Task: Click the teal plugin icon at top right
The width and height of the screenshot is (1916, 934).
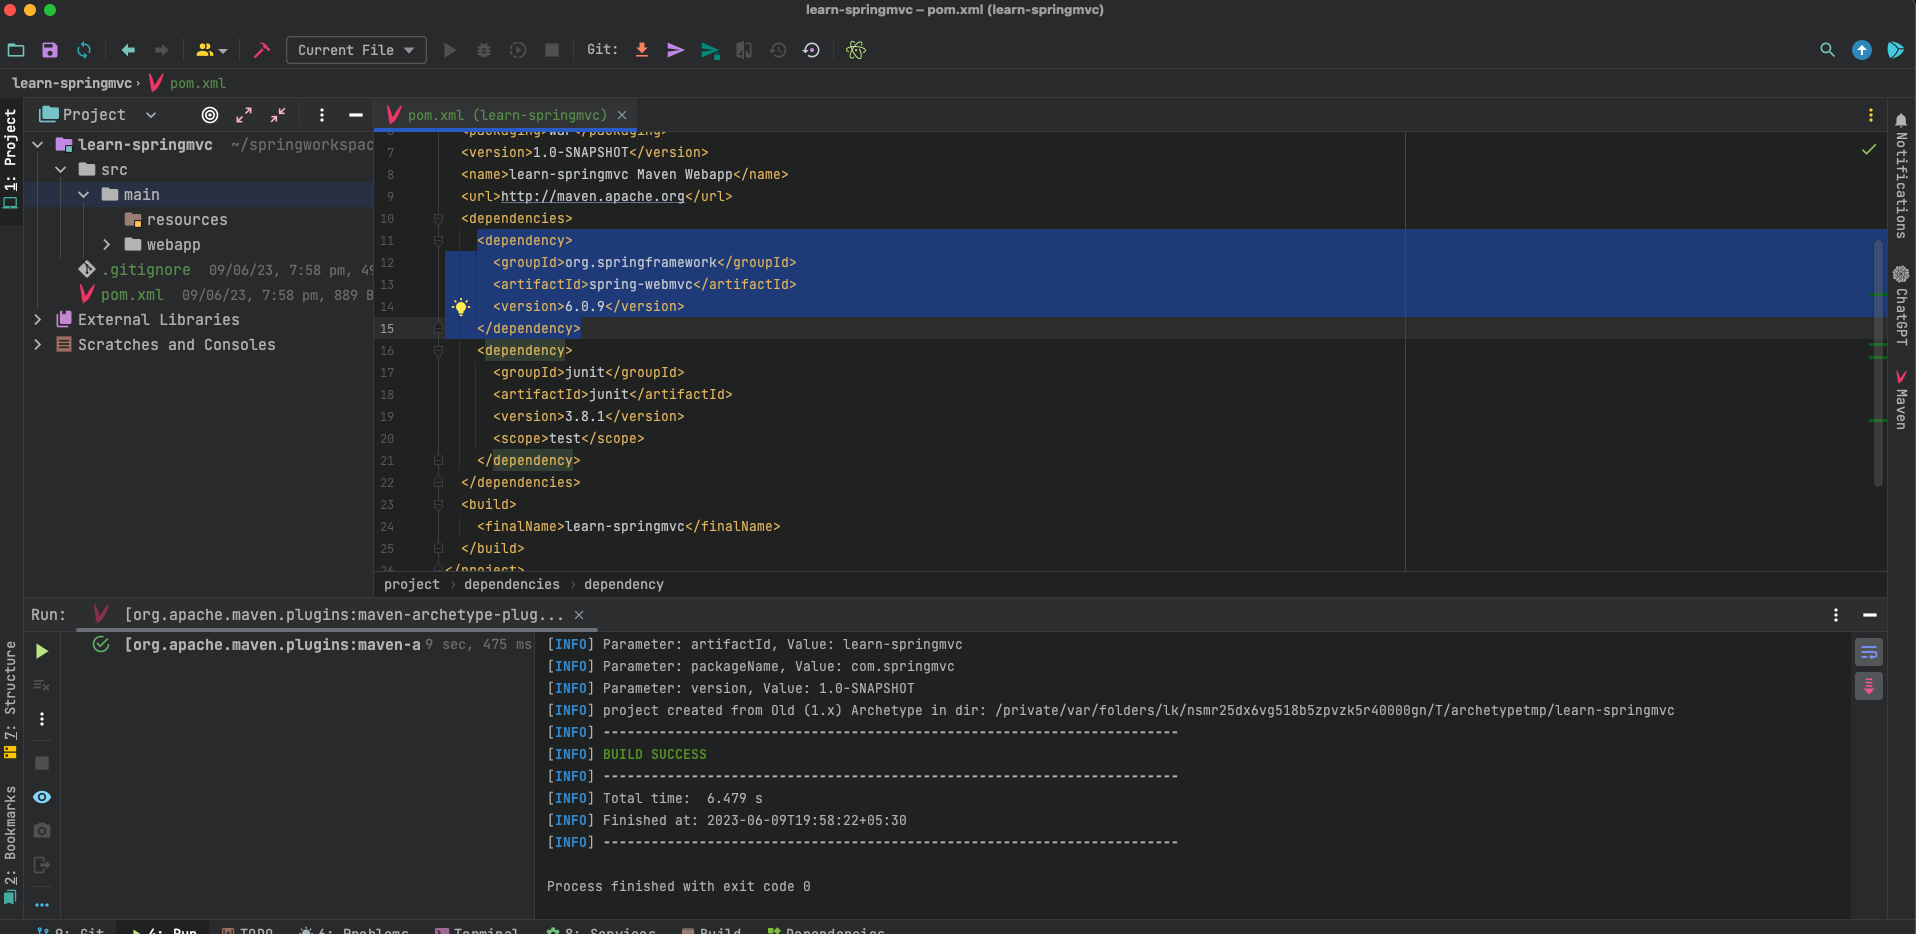Action: point(1895,50)
